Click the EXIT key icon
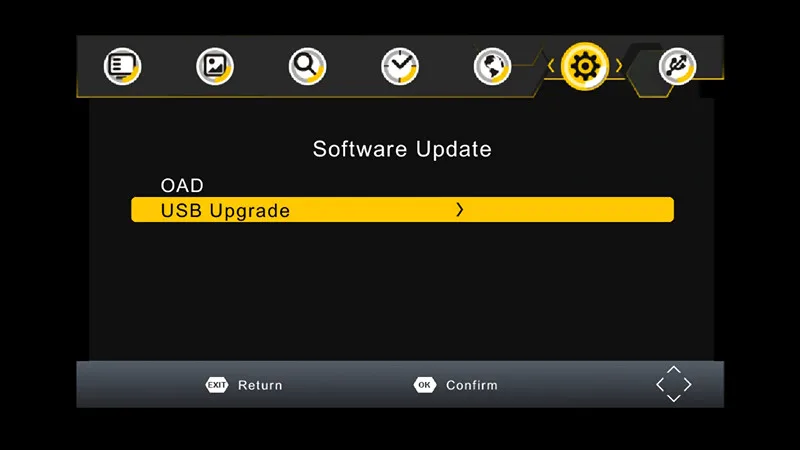The image size is (800, 450). [217, 385]
